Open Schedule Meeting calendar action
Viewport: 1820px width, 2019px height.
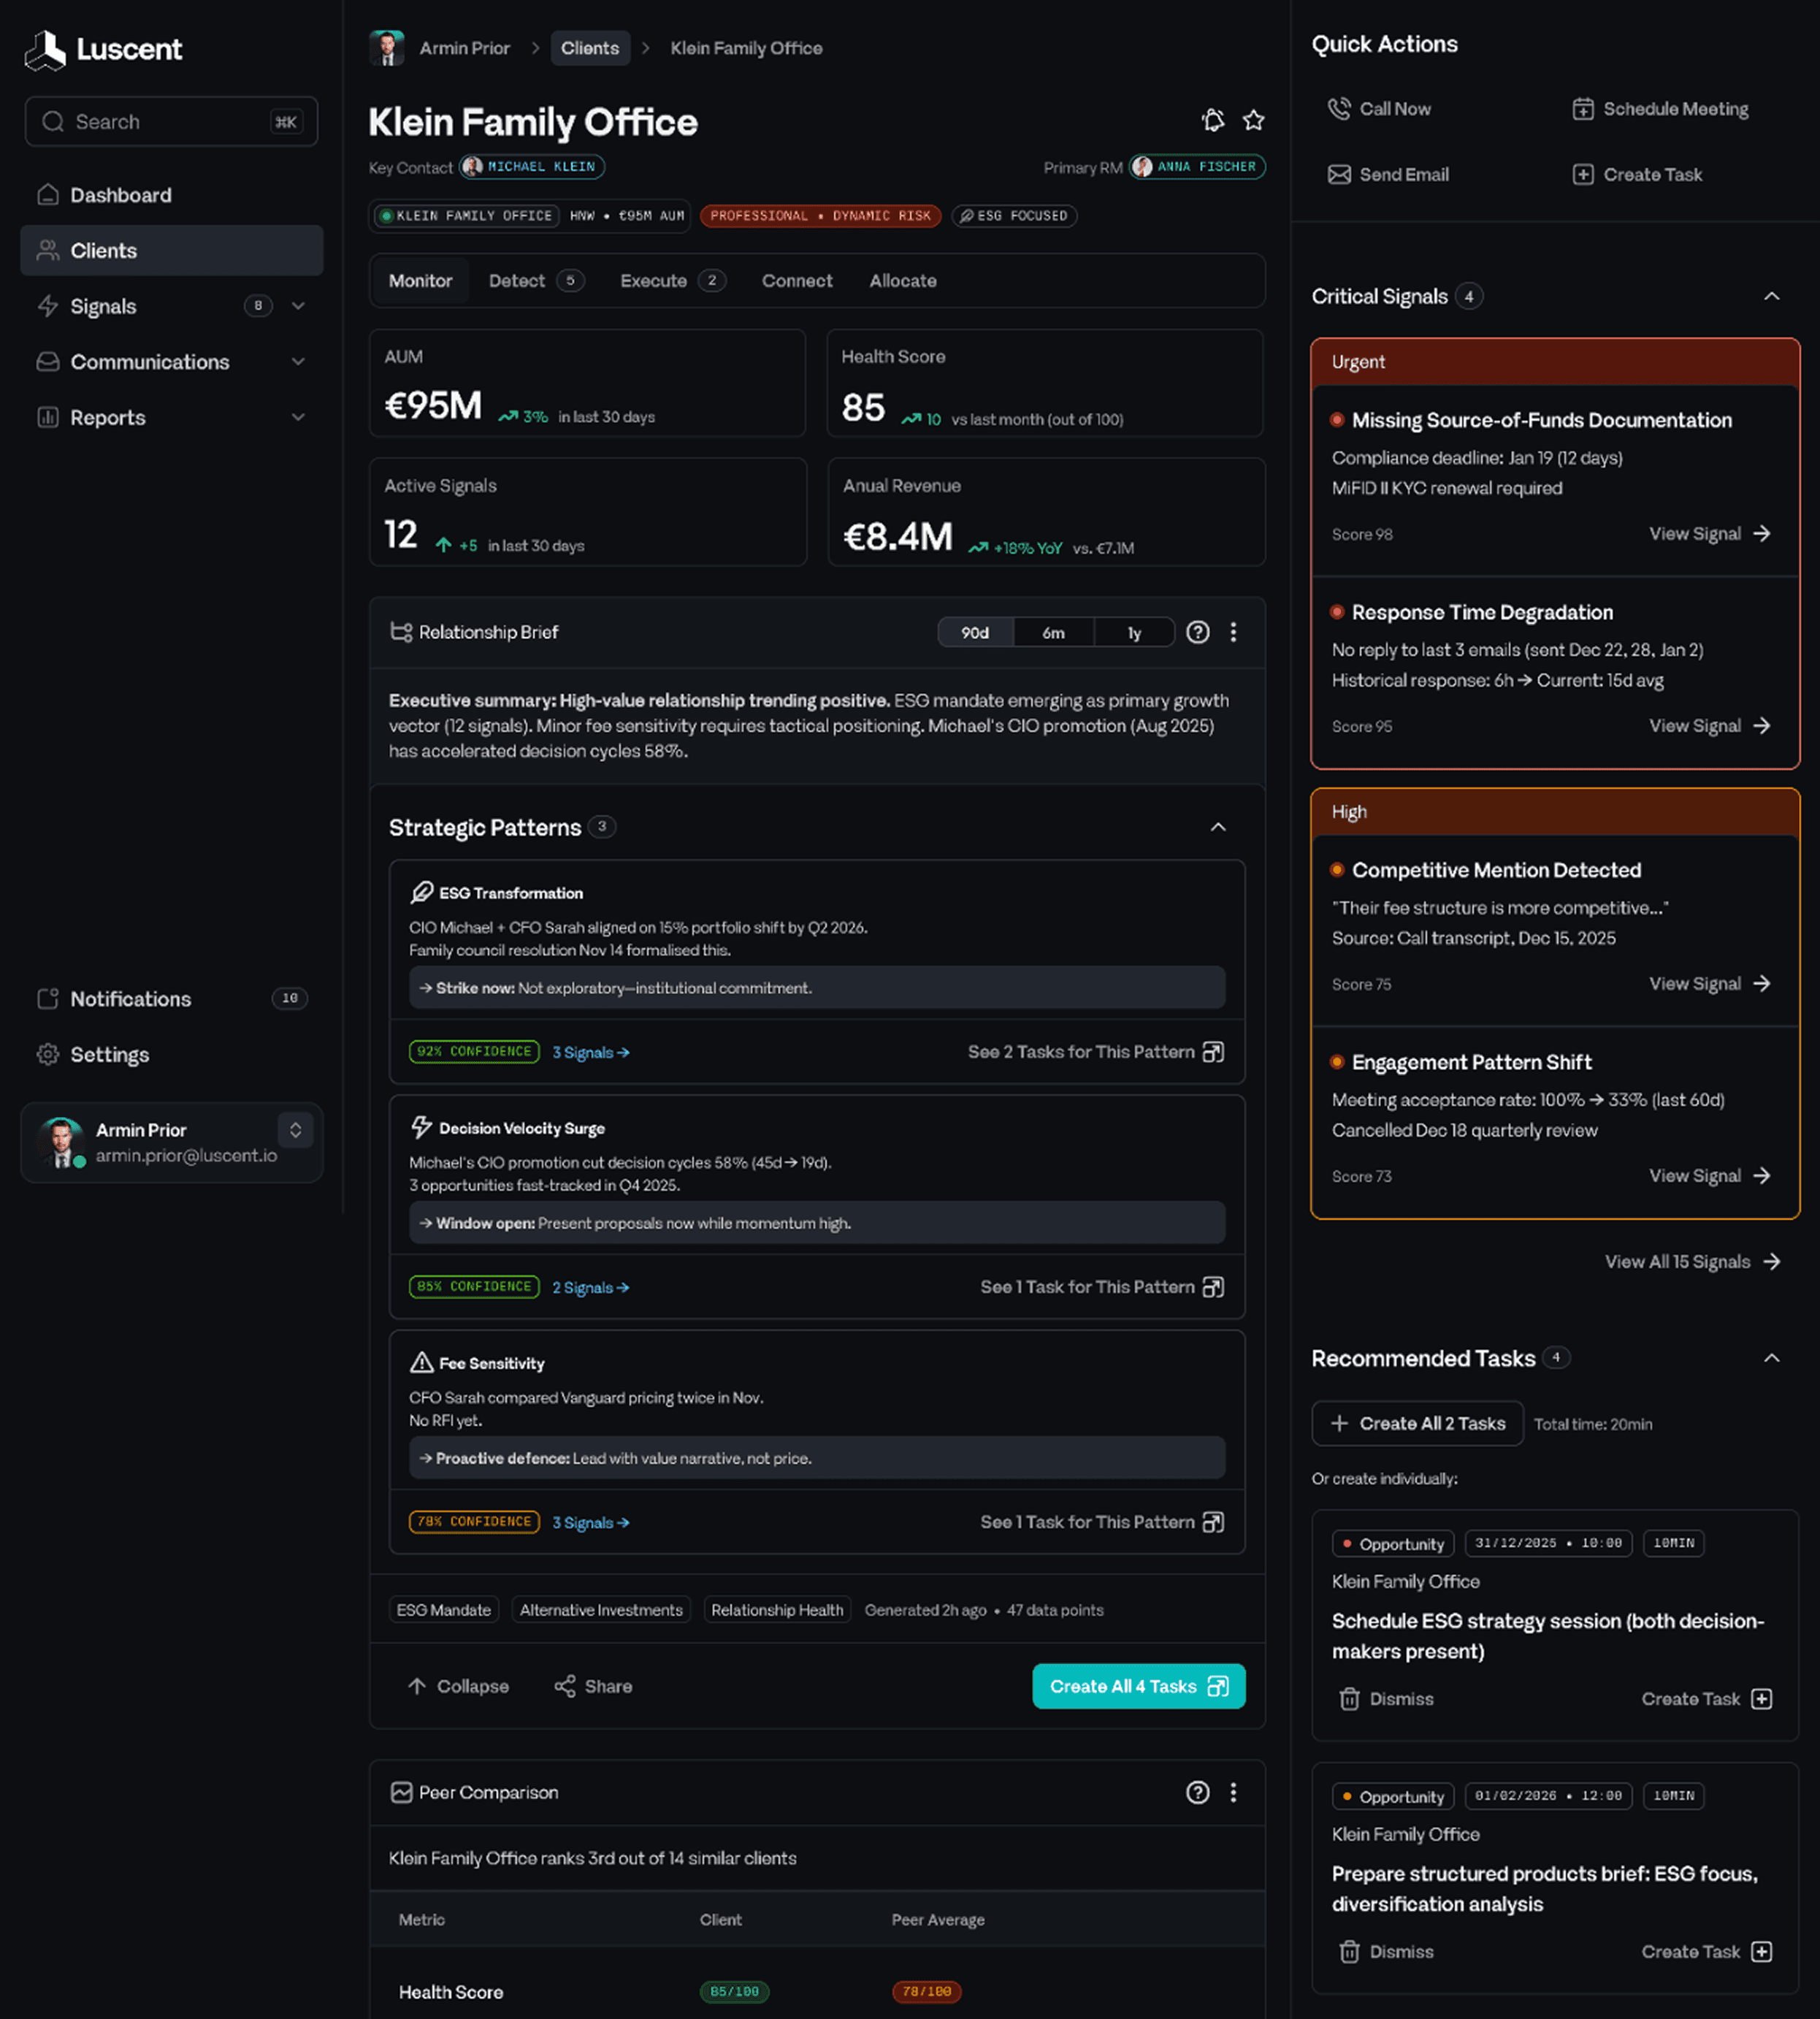click(1660, 108)
